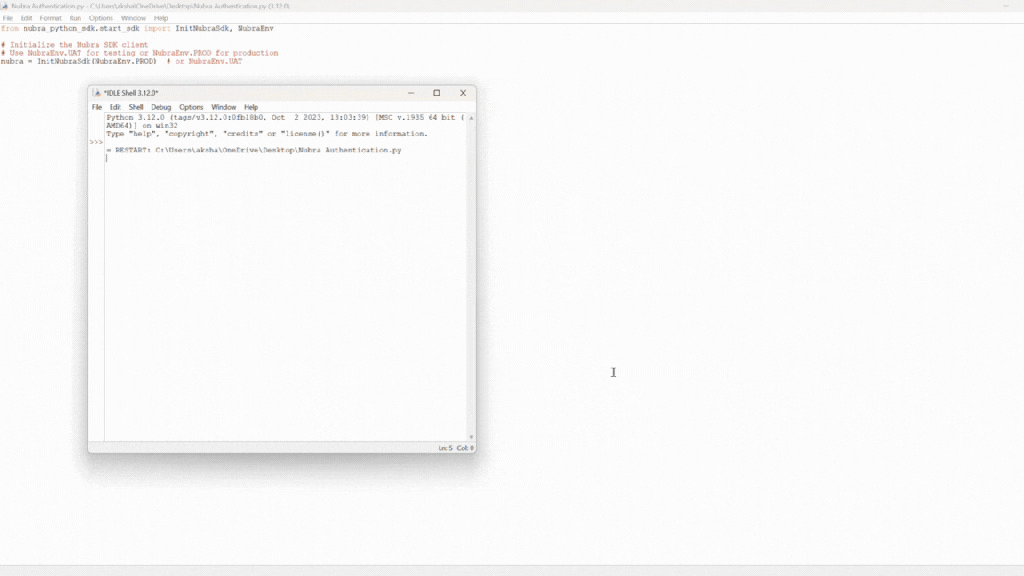Open Edit menu in IDLE Shell window
Viewport: 1024px width, 576px height.
pyautogui.click(x=115, y=107)
